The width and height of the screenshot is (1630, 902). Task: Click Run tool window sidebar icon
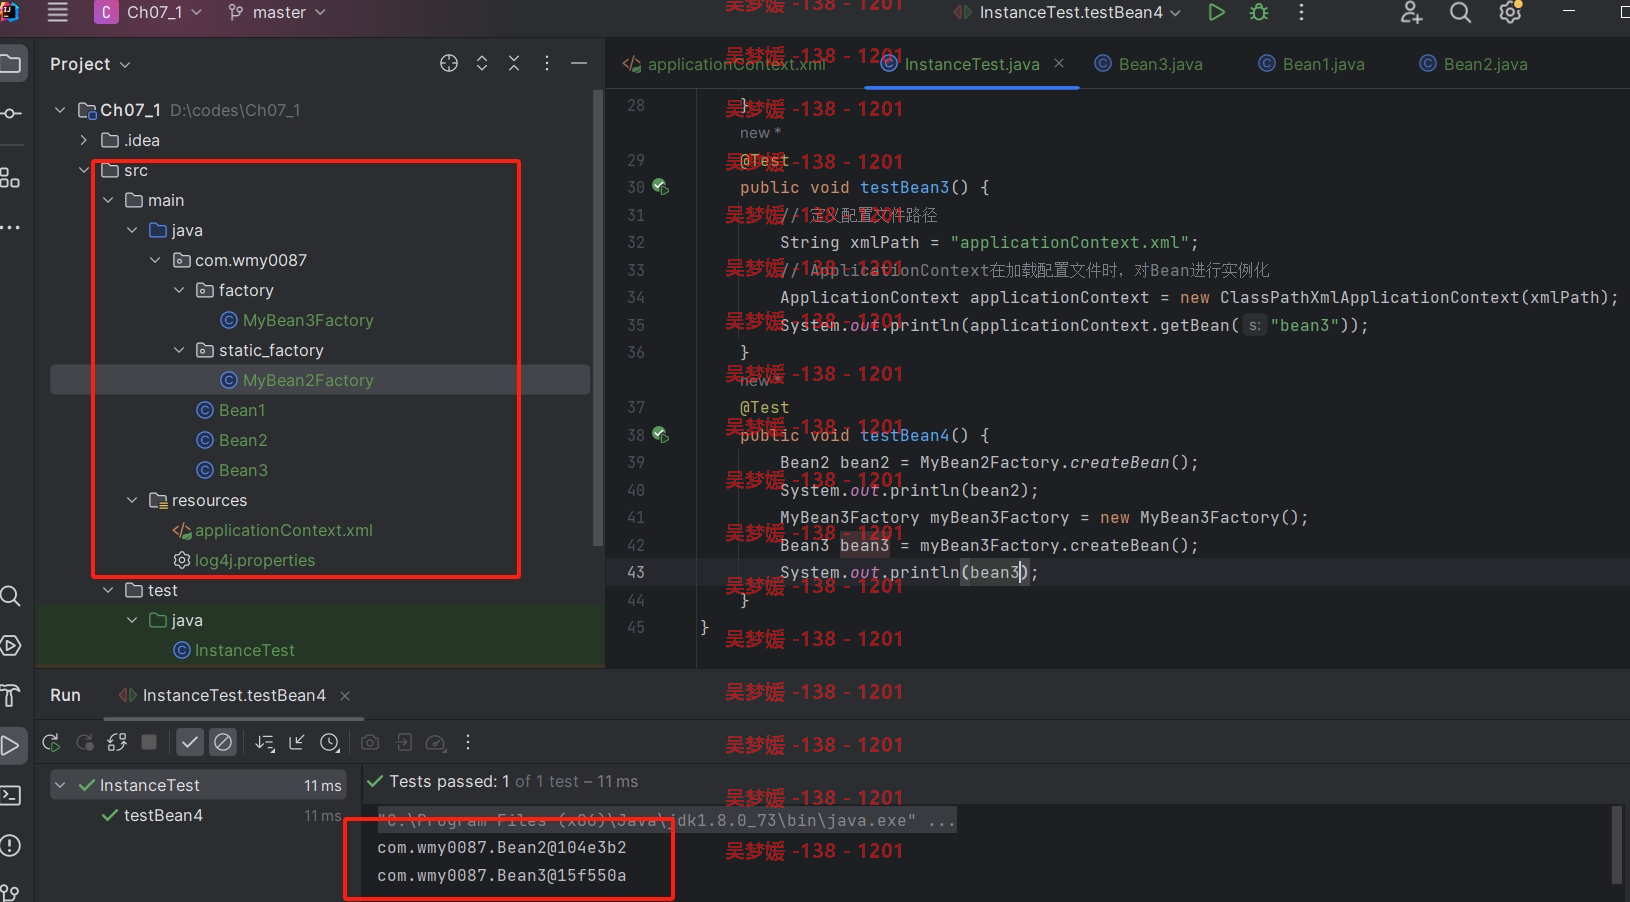tap(10, 745)
